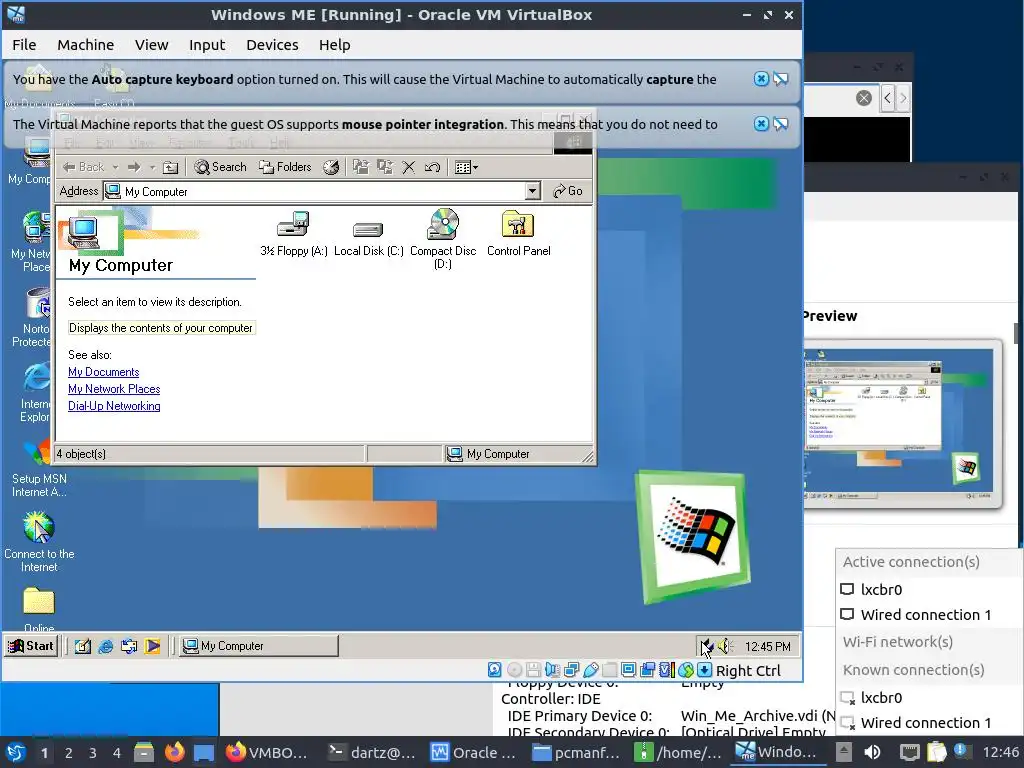1024x768 pixels.
Task: Expand the Back history dropdown arrow
Action: coord(116,167)
